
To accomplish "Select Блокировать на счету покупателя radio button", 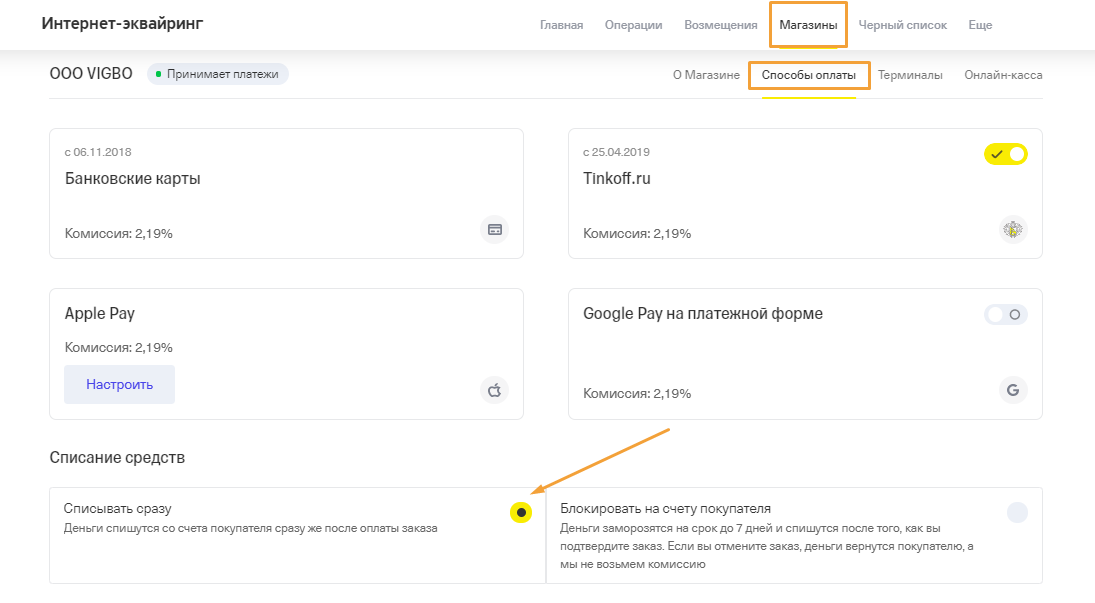I will click(1017, 512).
